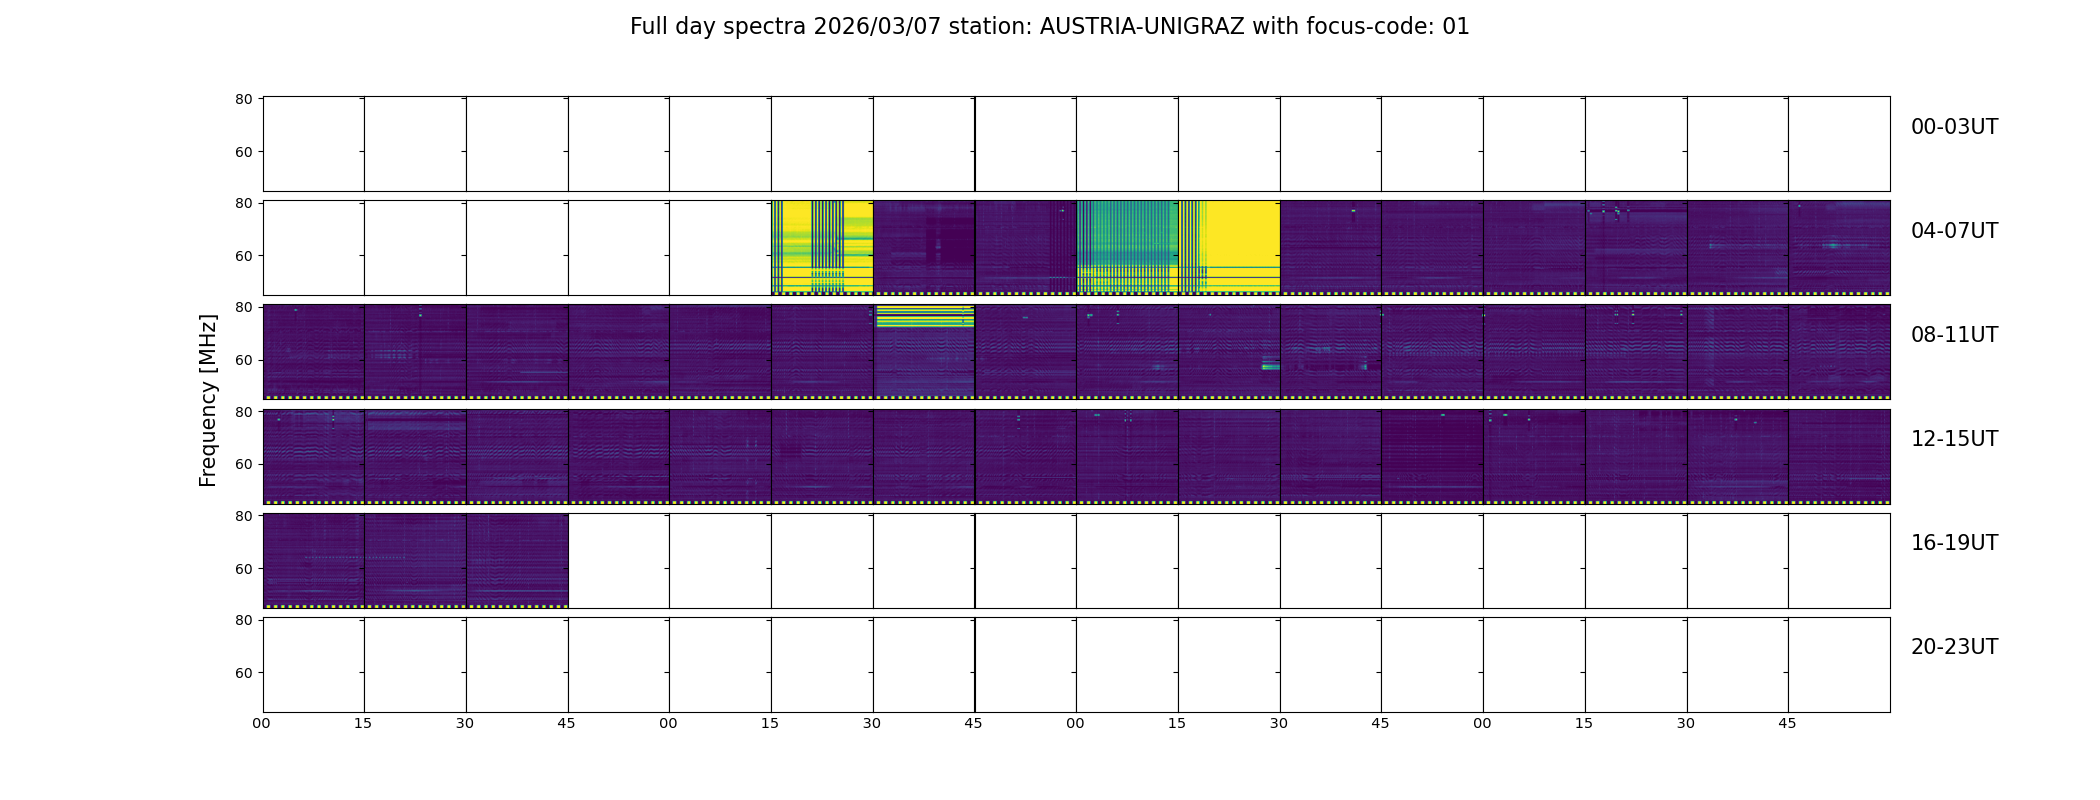Click the "60" tick of the 12-15UT row

click(x=243, y=464)
